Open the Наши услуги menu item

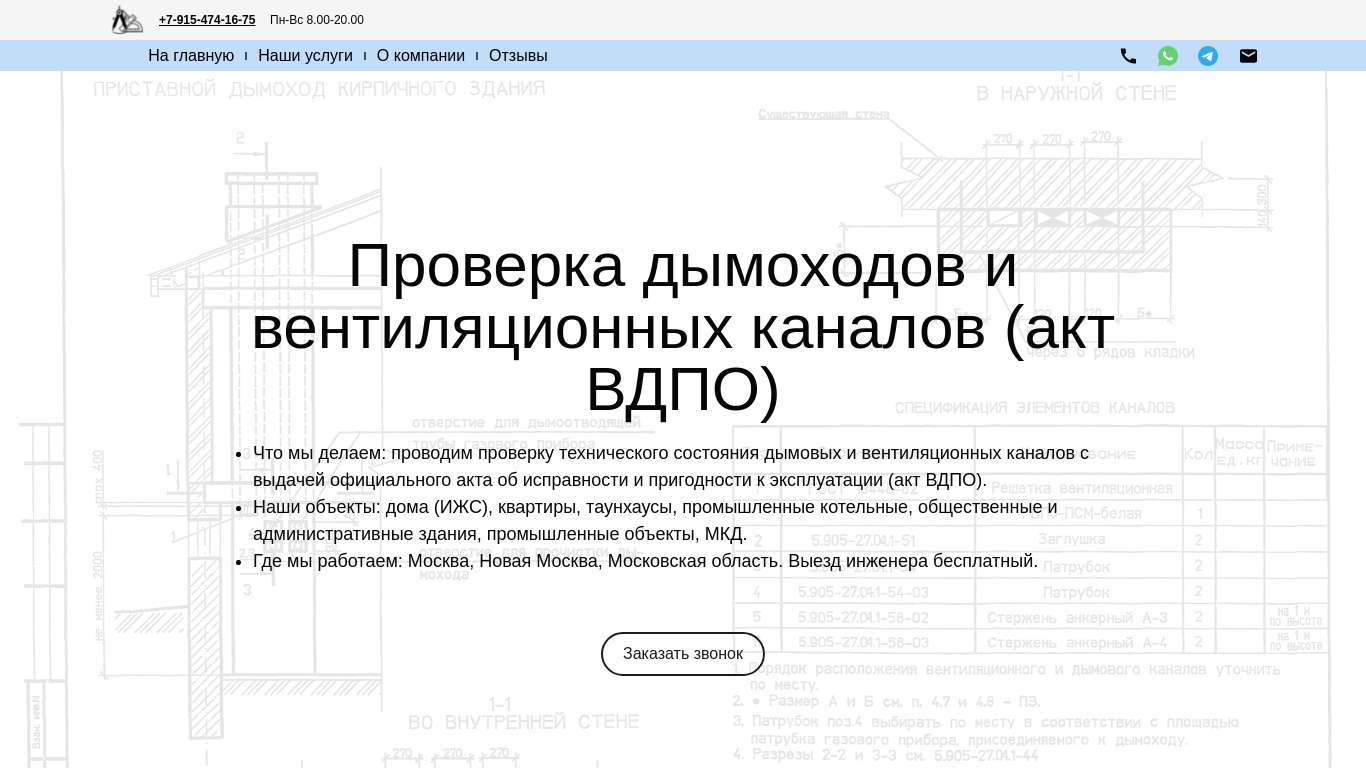pos(305,56)
